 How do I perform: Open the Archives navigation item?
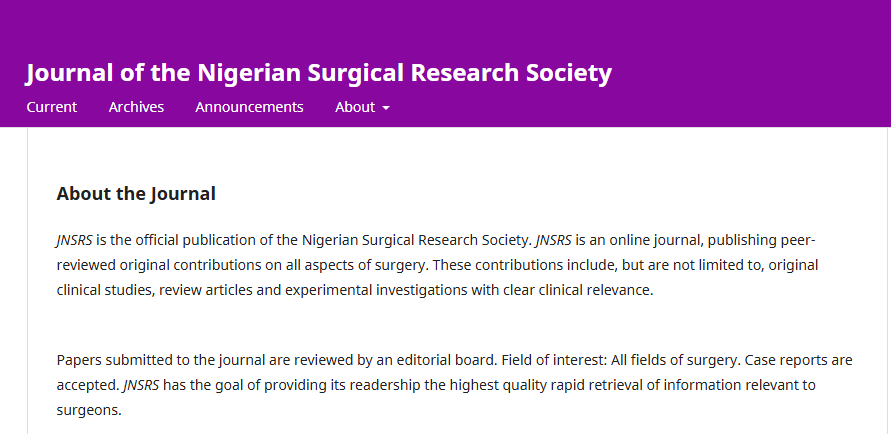click(136, 107)
